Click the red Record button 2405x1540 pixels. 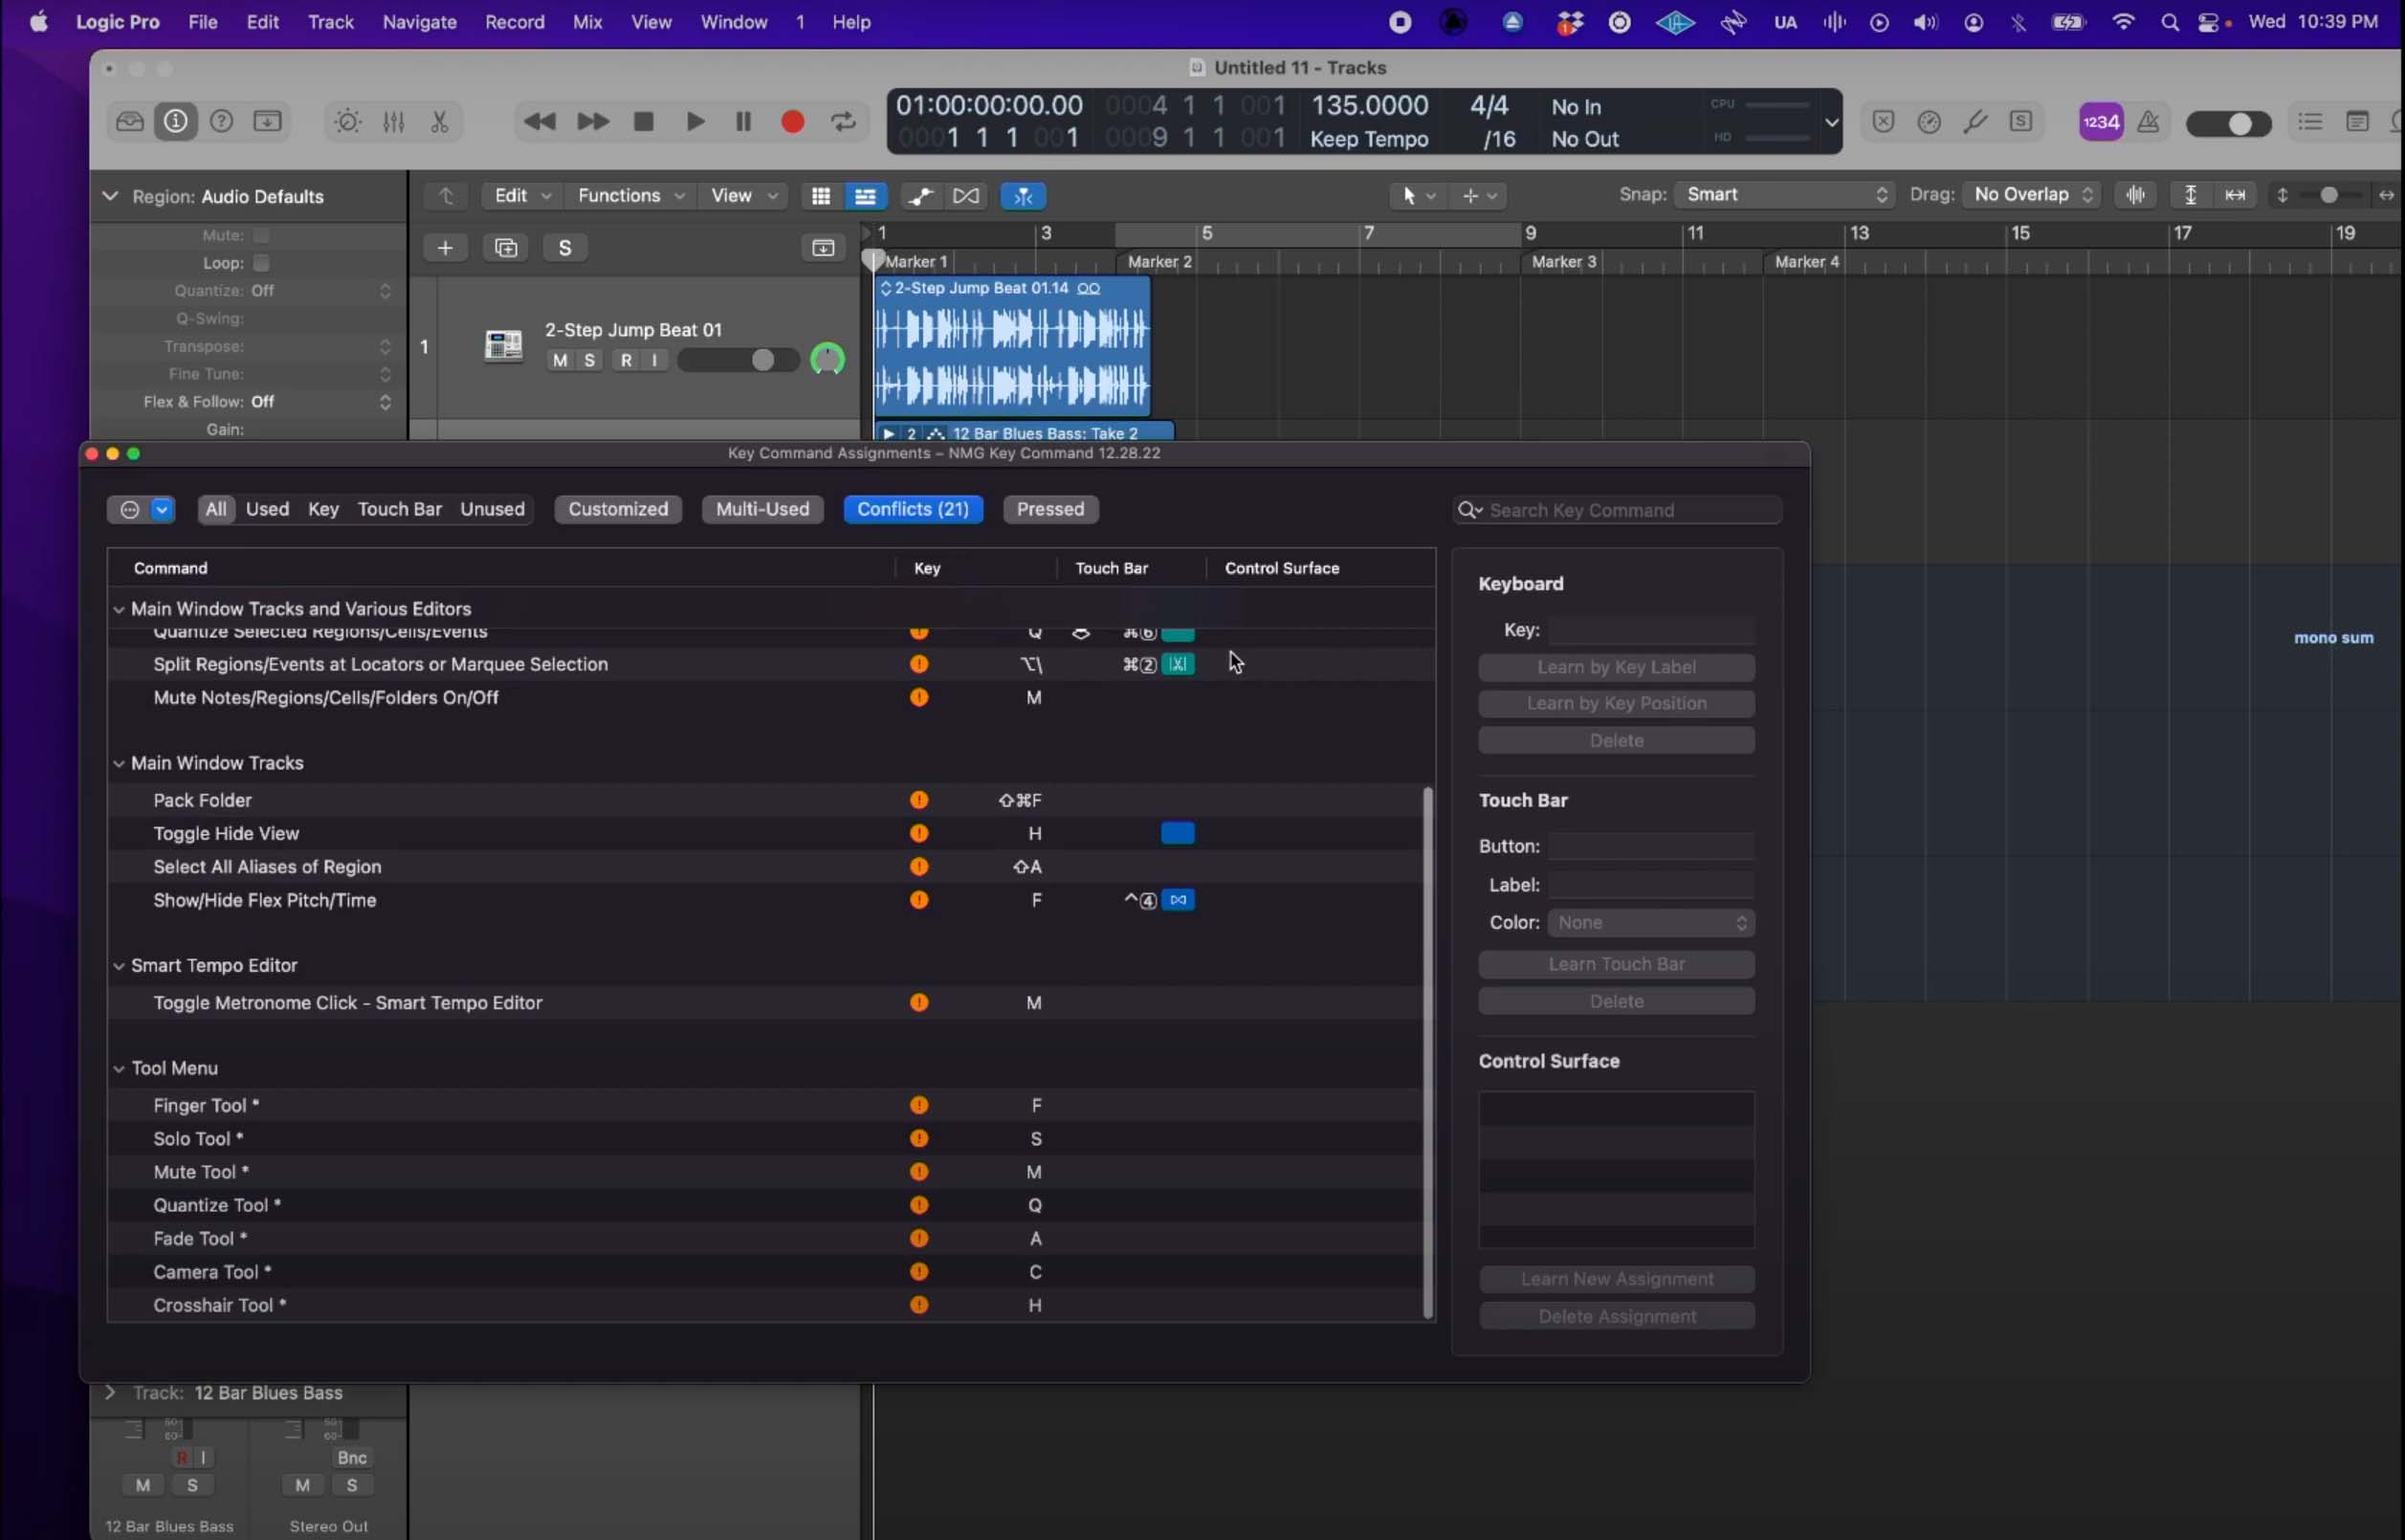(x=793, y=122)
